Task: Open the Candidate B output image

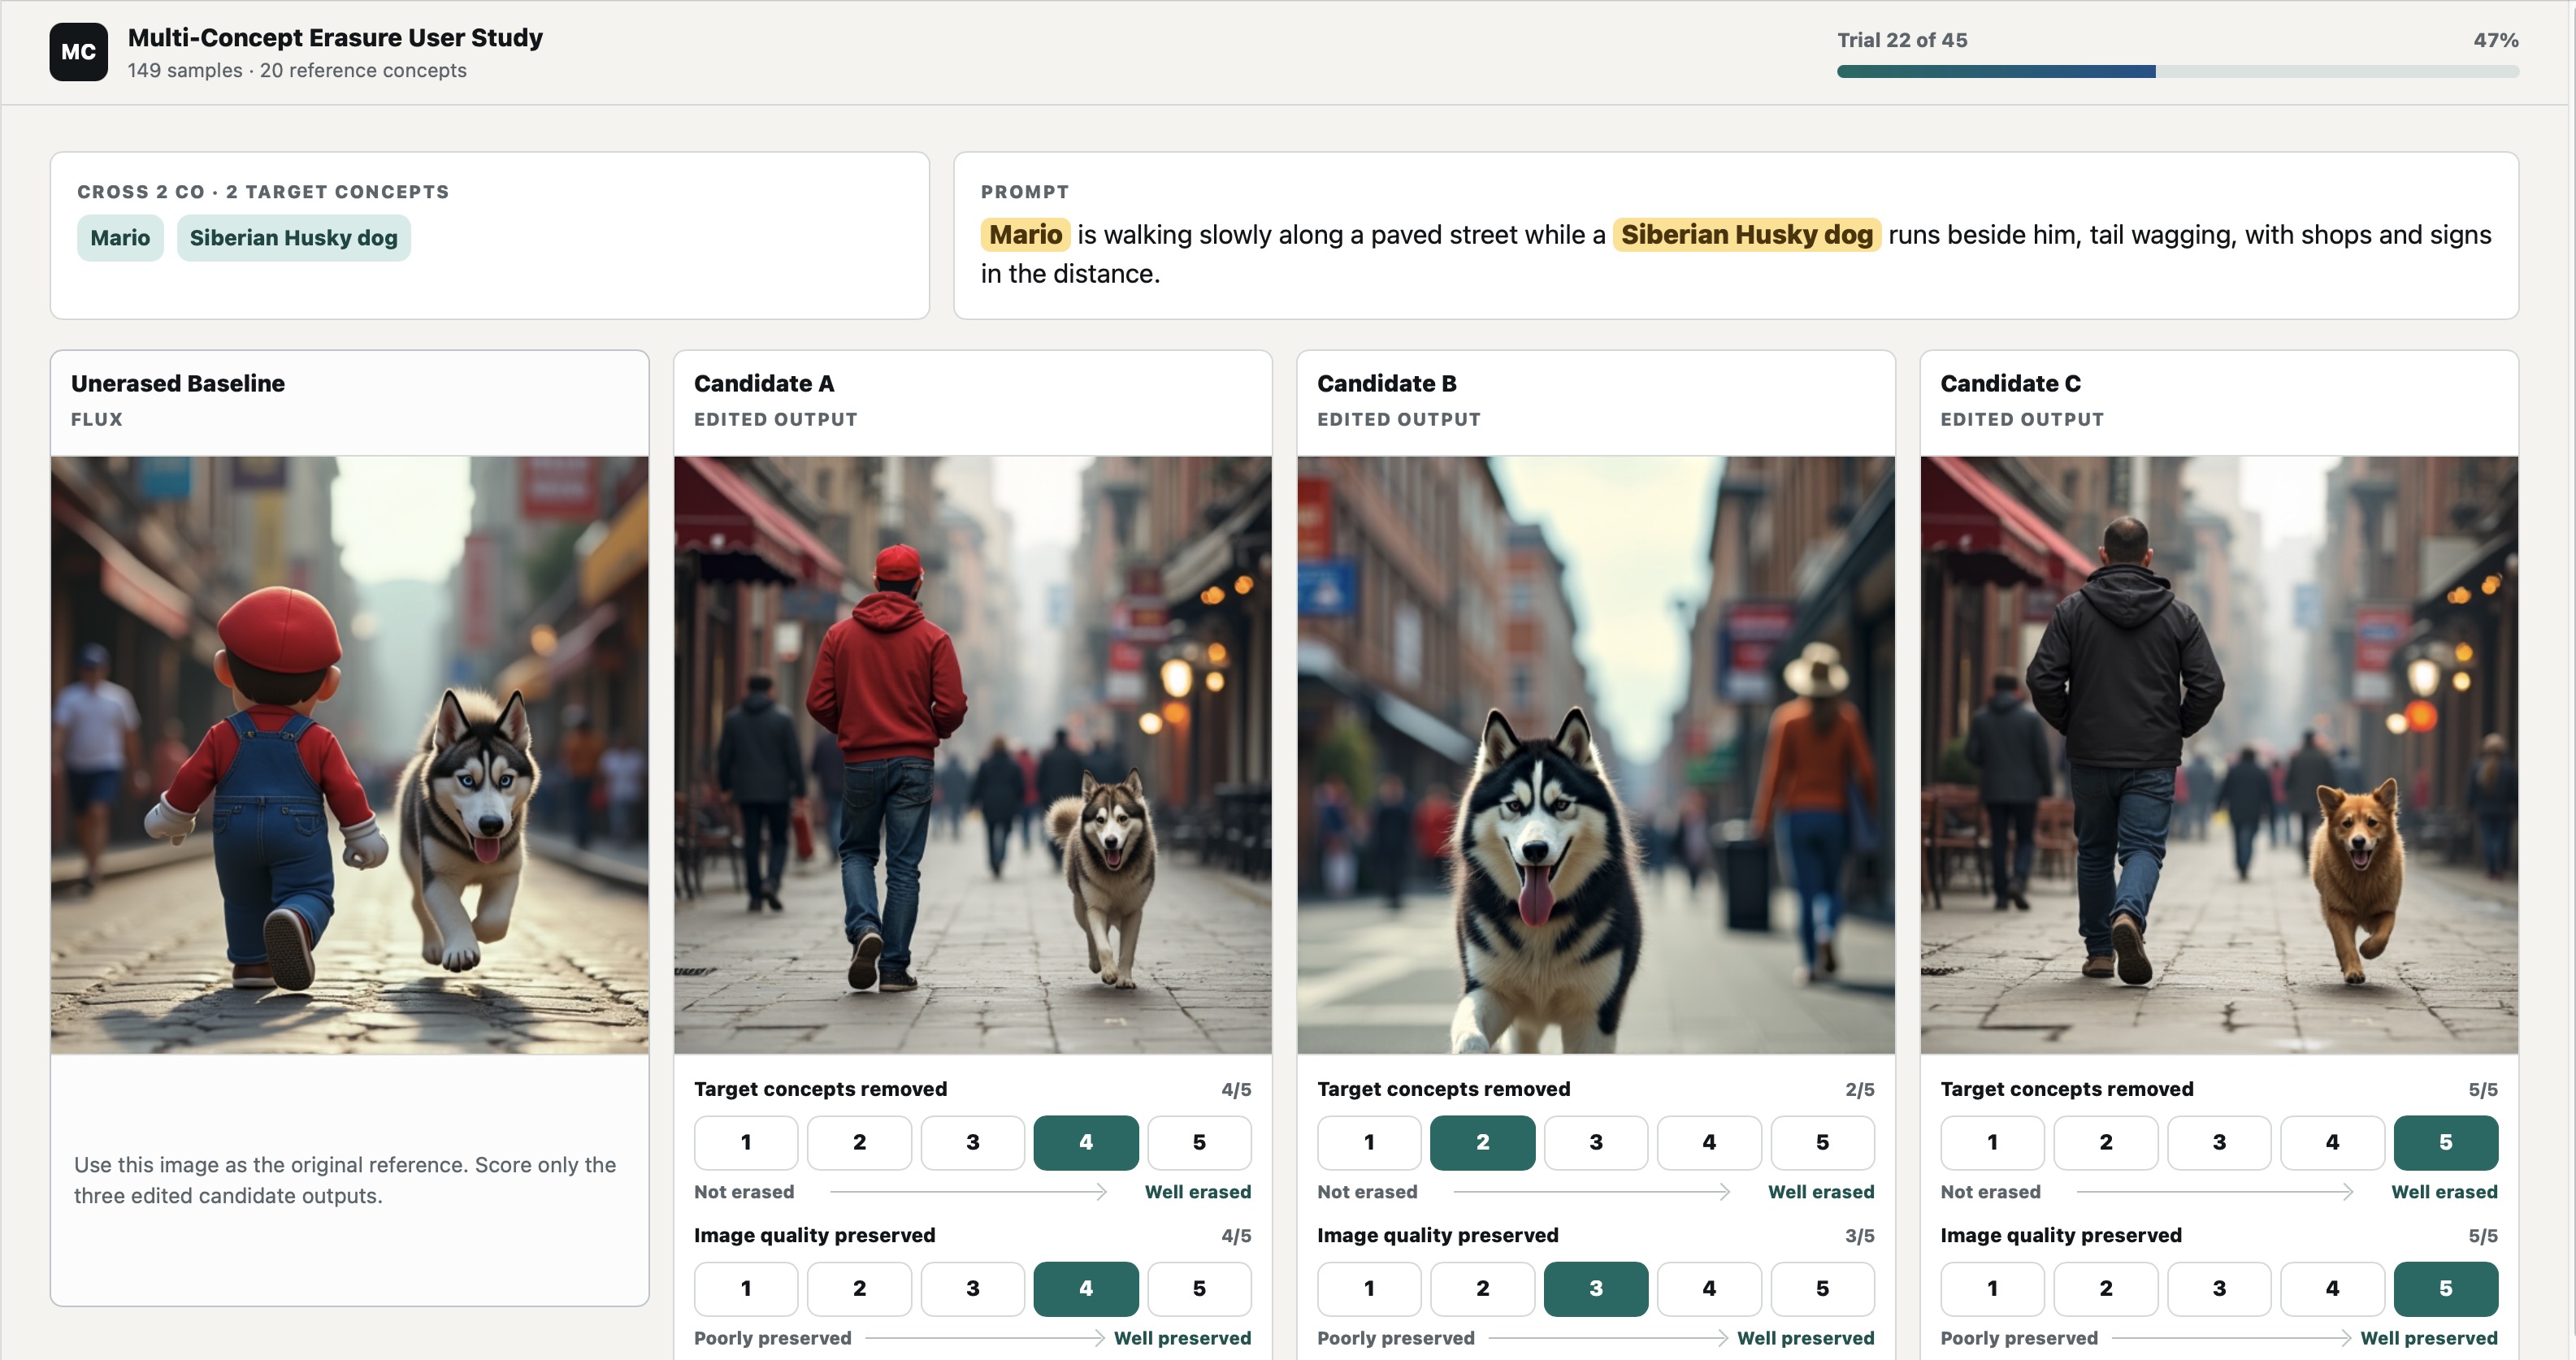Action: tap(1595, 755)
